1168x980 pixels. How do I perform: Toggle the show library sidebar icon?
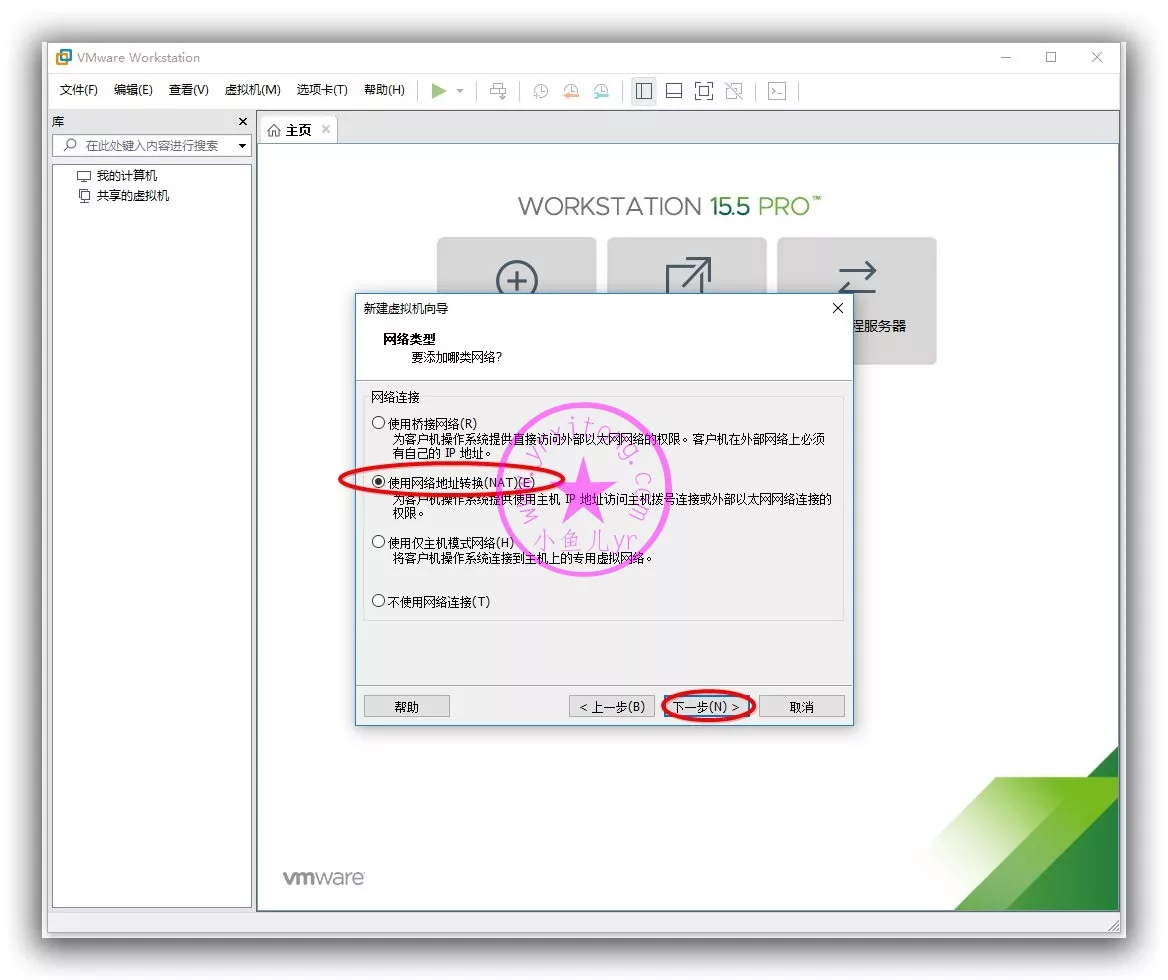point(644,91)
